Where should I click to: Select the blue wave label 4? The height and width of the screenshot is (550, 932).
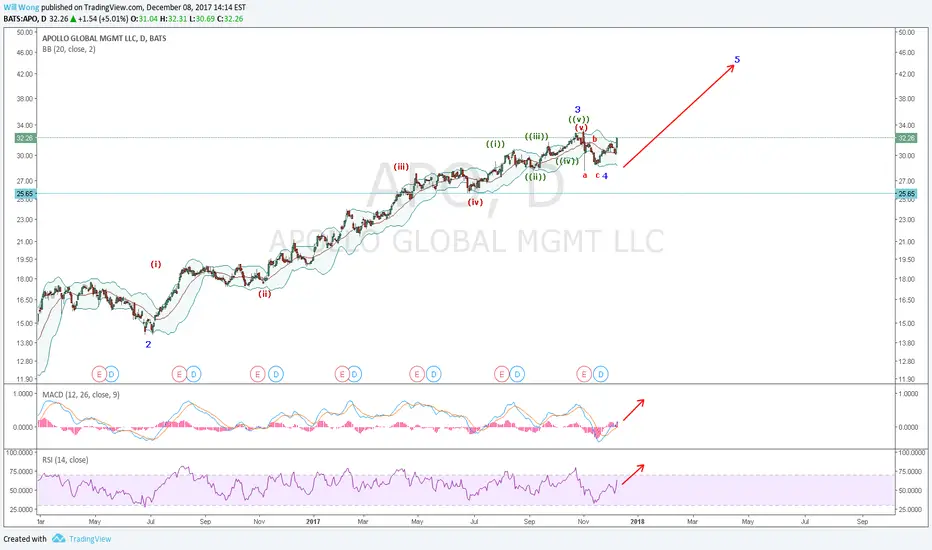click(605, 176)
